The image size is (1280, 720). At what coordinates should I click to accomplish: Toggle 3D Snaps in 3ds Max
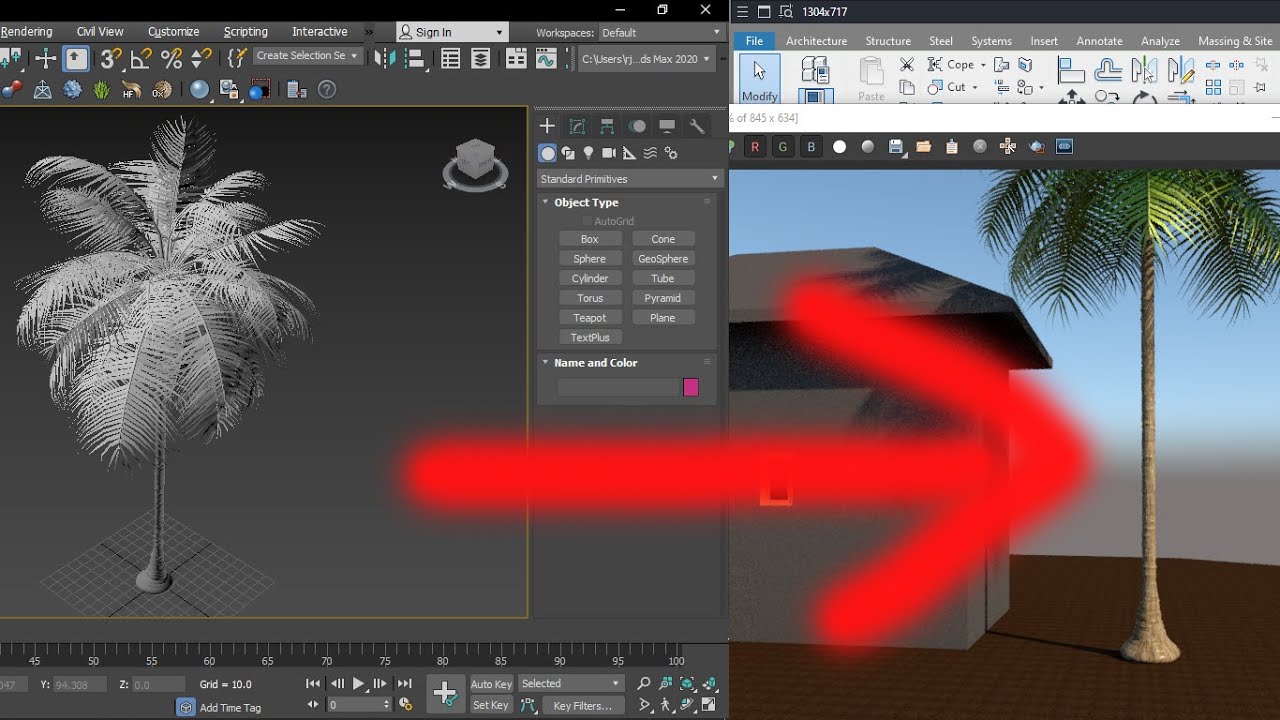coord(111,59)
